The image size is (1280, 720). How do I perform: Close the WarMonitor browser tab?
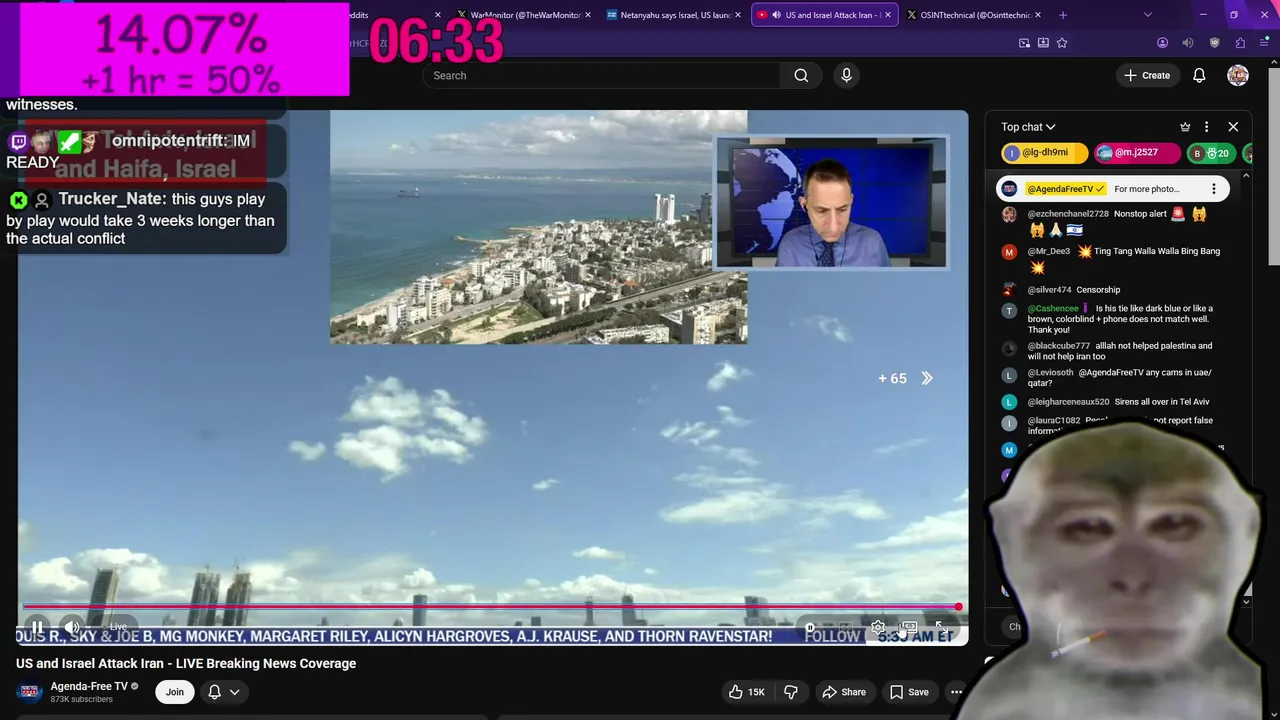588,15
